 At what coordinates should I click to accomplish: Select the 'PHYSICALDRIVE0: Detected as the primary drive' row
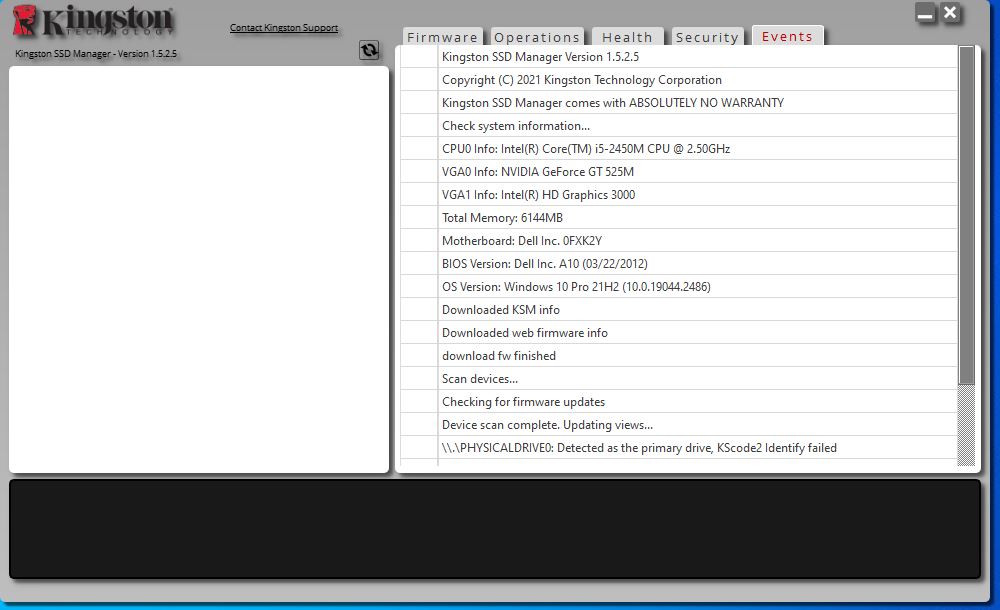[679, 447]
